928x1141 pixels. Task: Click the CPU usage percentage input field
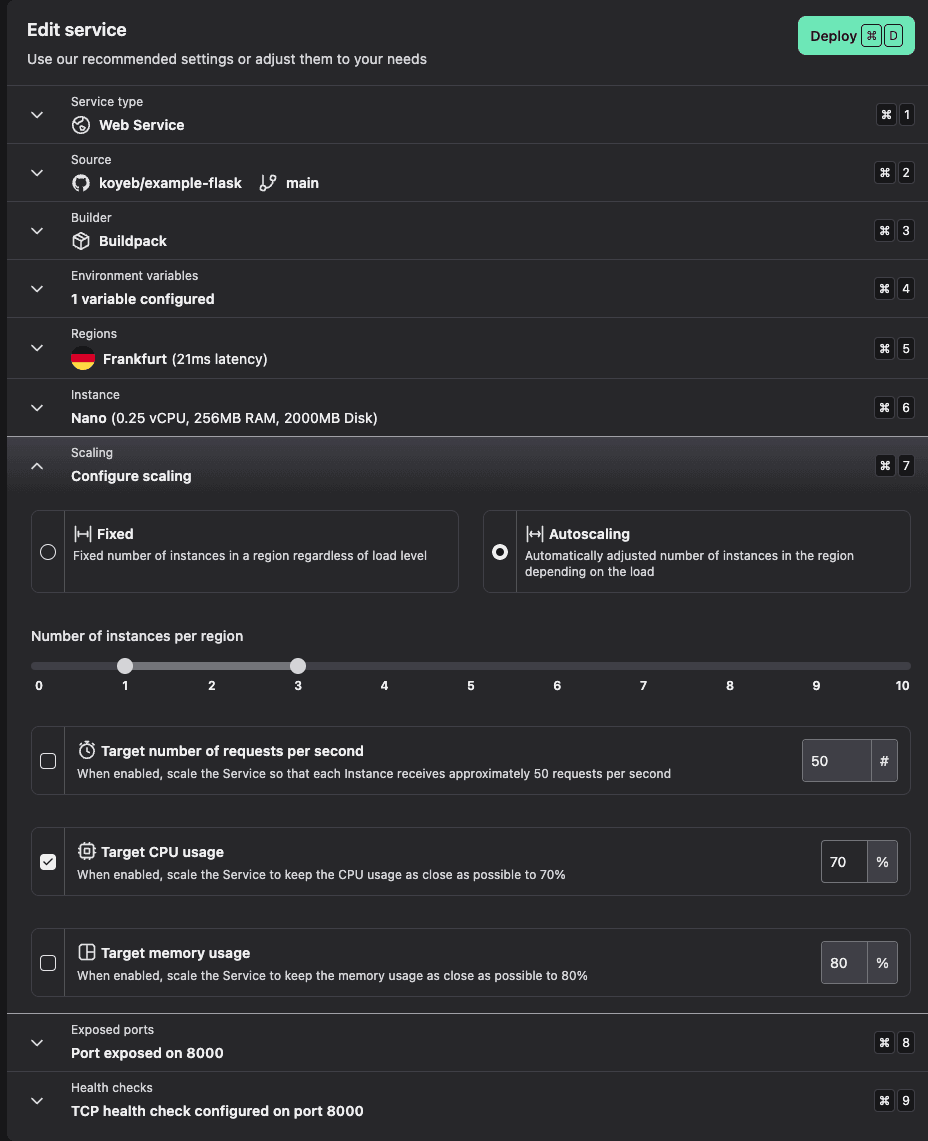[x=843, y=862]
